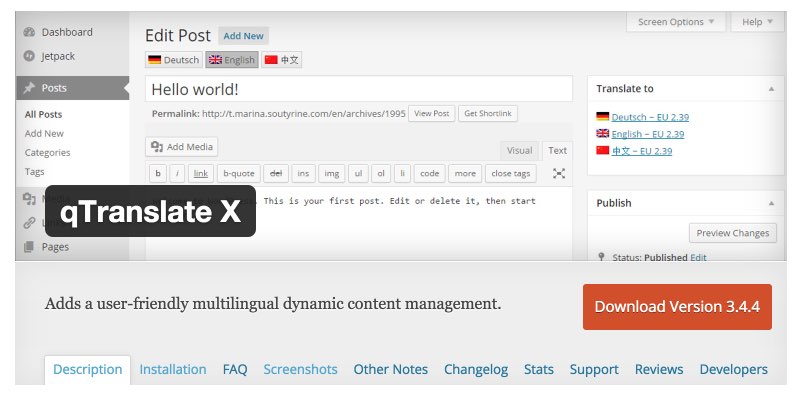Open the Jetpack sidebar icon

pyautogui.click(x=29, y=56)
